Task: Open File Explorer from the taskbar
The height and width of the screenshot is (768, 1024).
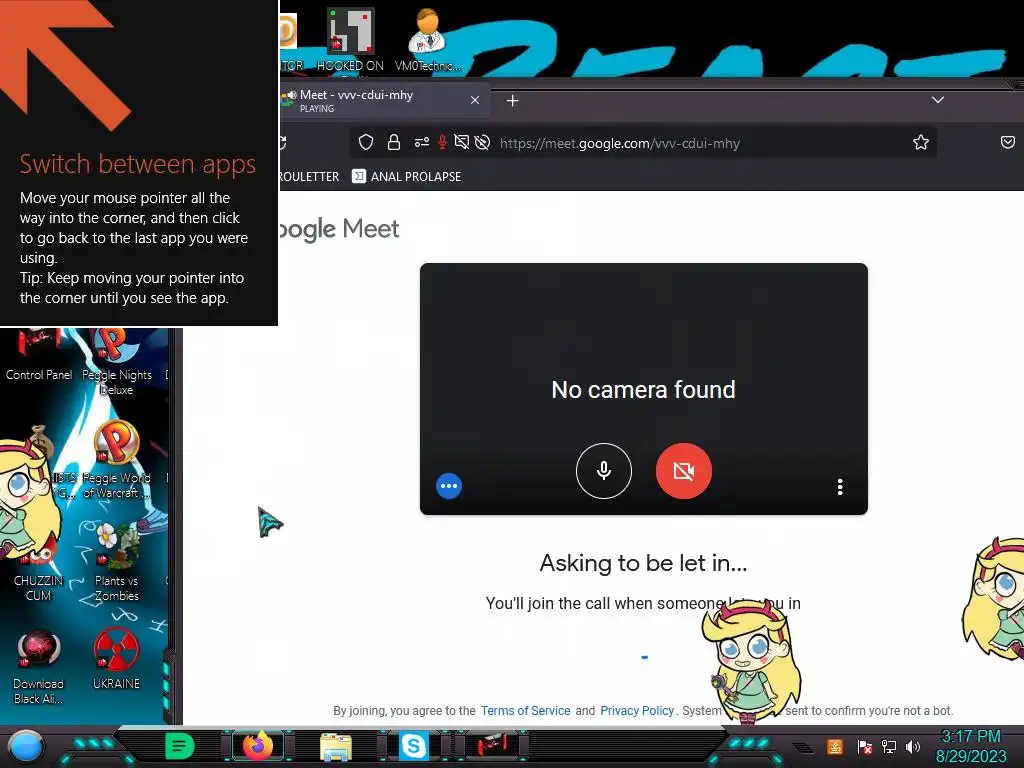Action: pyautogui.click(x=336, y=746)
